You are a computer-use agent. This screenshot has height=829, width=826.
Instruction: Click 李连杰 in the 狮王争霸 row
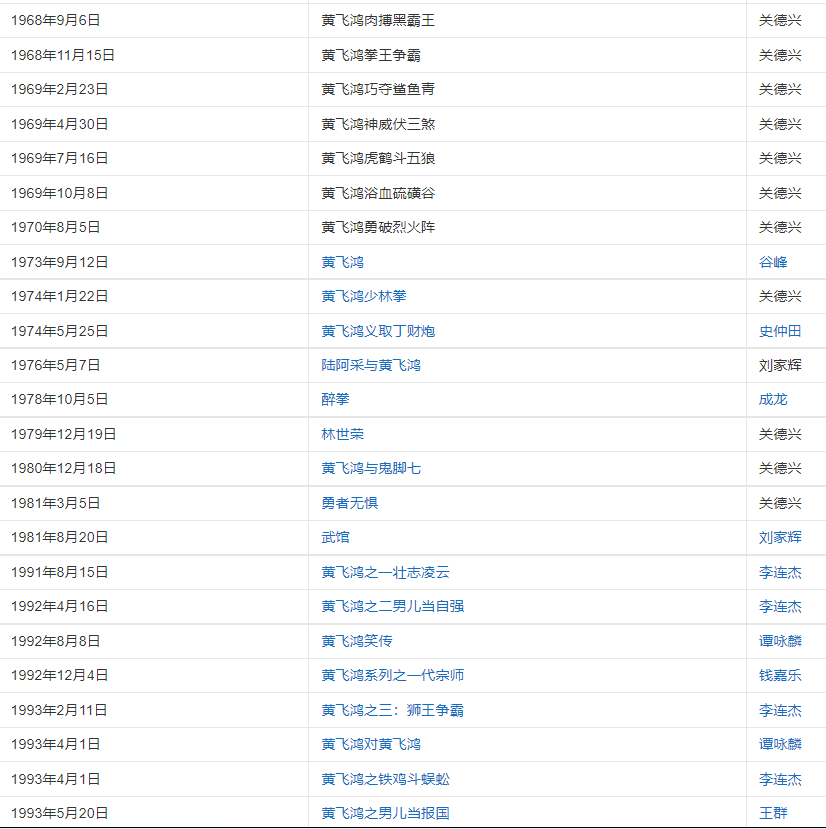[x=780, y=711]
